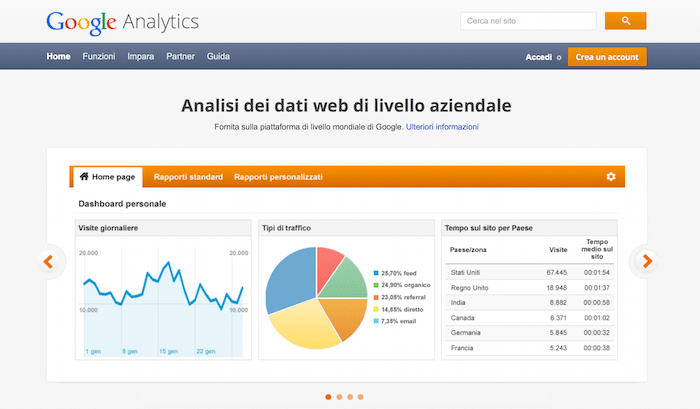Click the Visite column header

(558, 250)
